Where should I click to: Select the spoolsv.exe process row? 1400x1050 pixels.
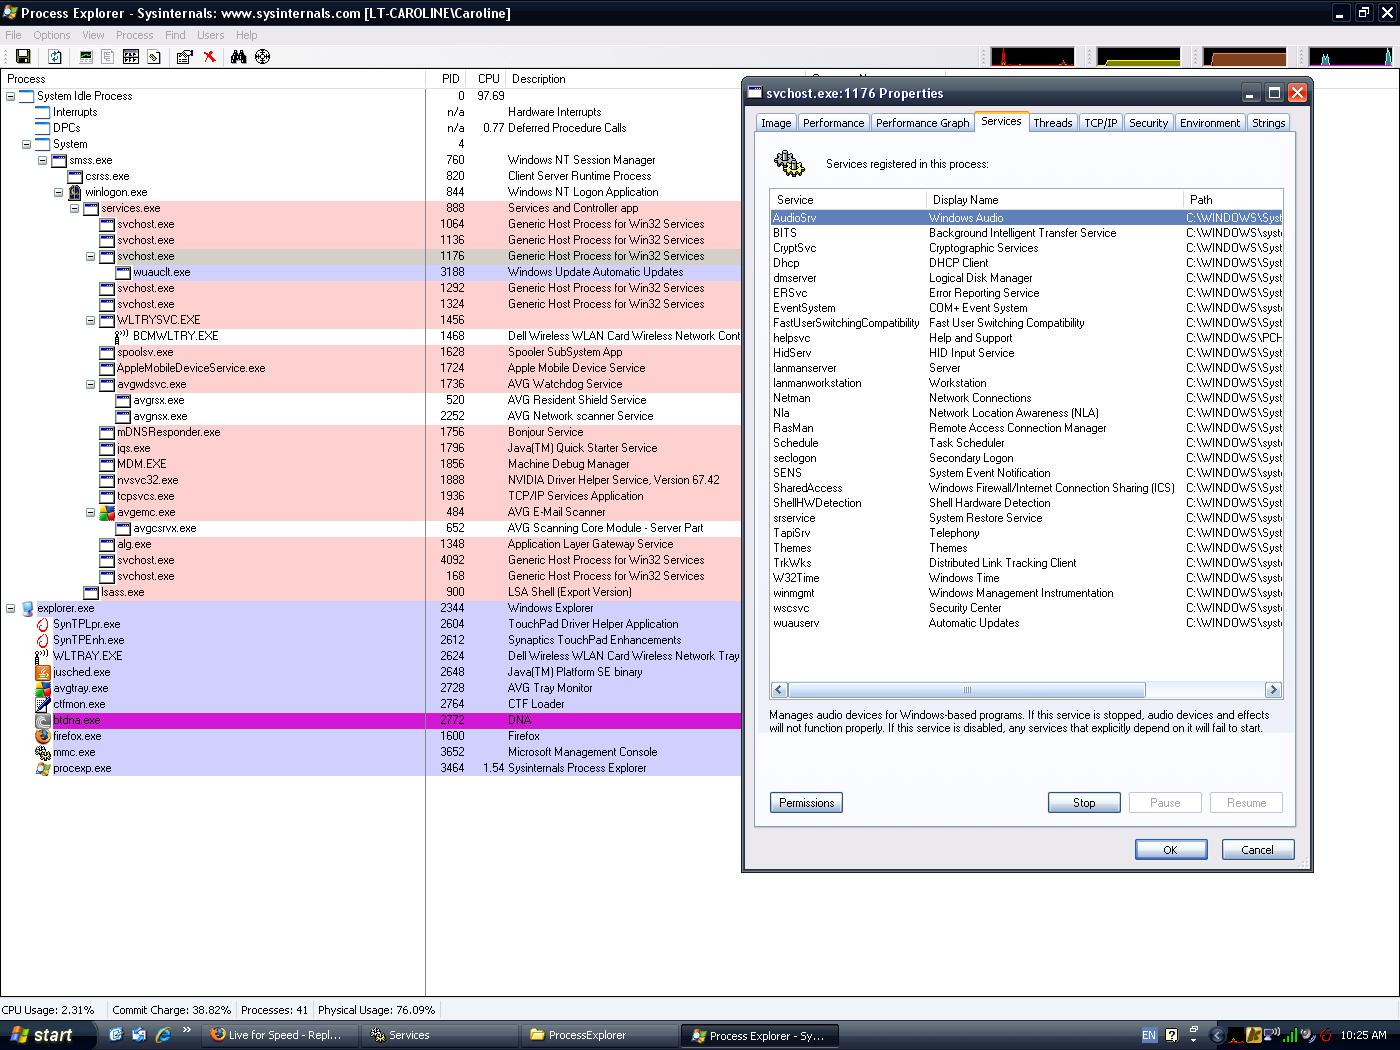pos(371,352)
